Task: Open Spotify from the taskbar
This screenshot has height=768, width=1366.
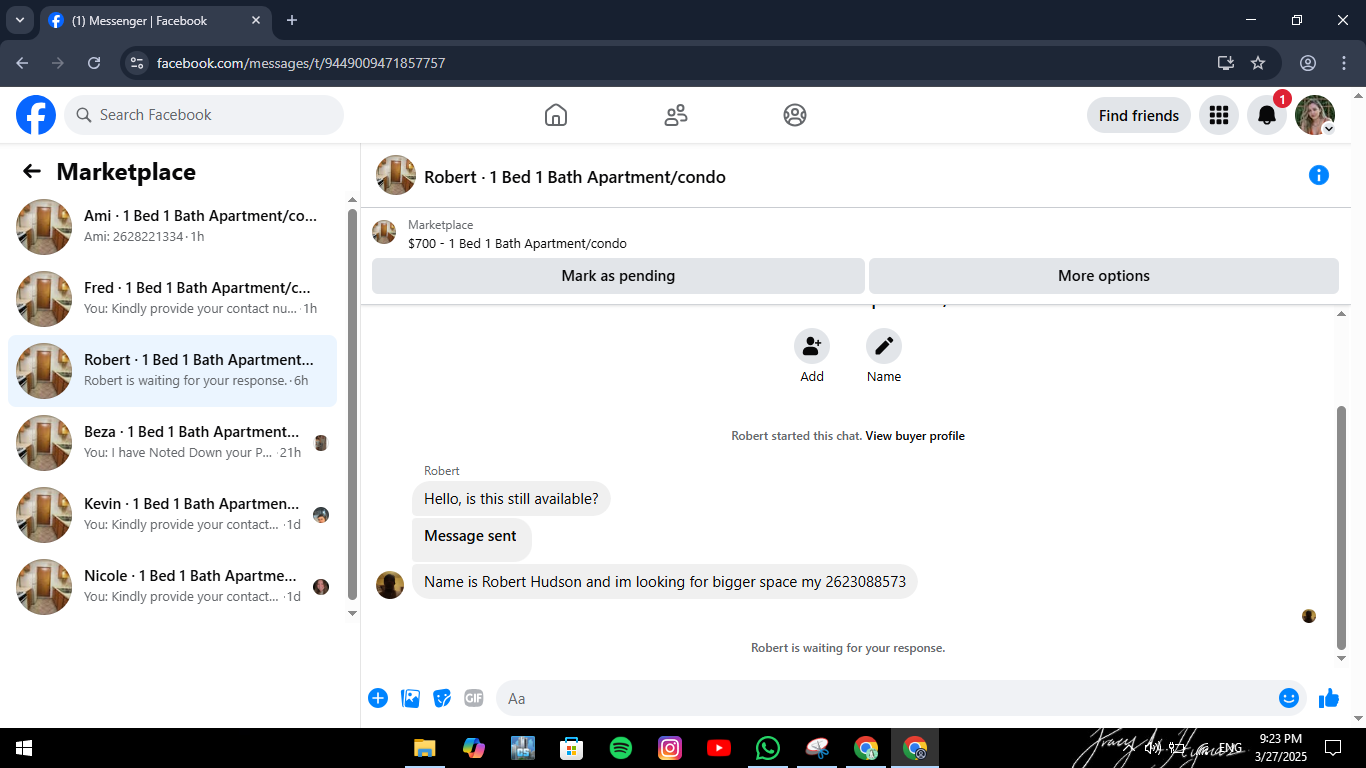Action: pyautogui.click(x=621, y=748)
